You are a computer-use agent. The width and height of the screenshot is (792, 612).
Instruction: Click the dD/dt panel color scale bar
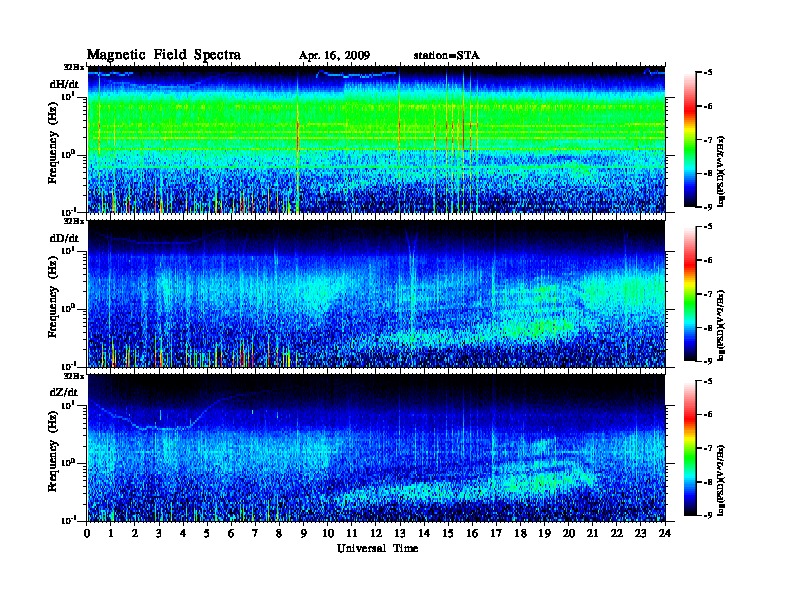690,293
